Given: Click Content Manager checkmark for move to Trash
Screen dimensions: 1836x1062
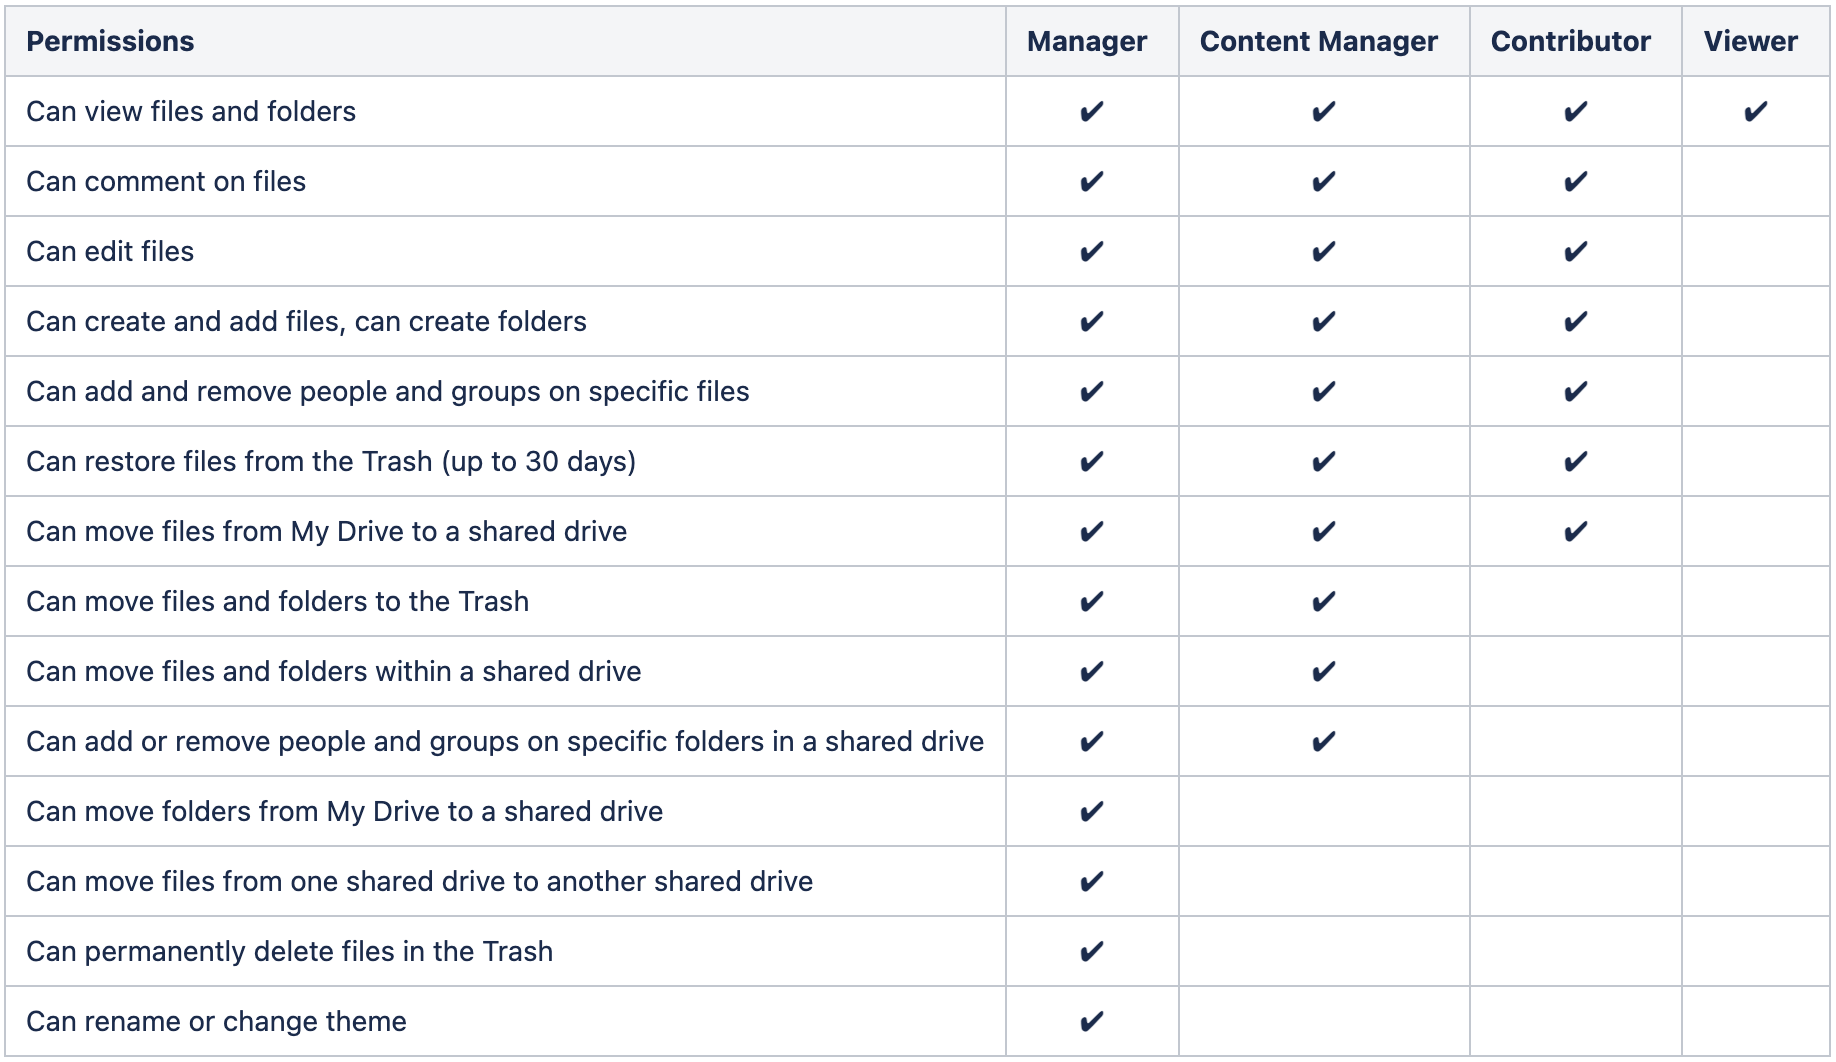Looking at the screenshot, I should tap(1323, 602).
